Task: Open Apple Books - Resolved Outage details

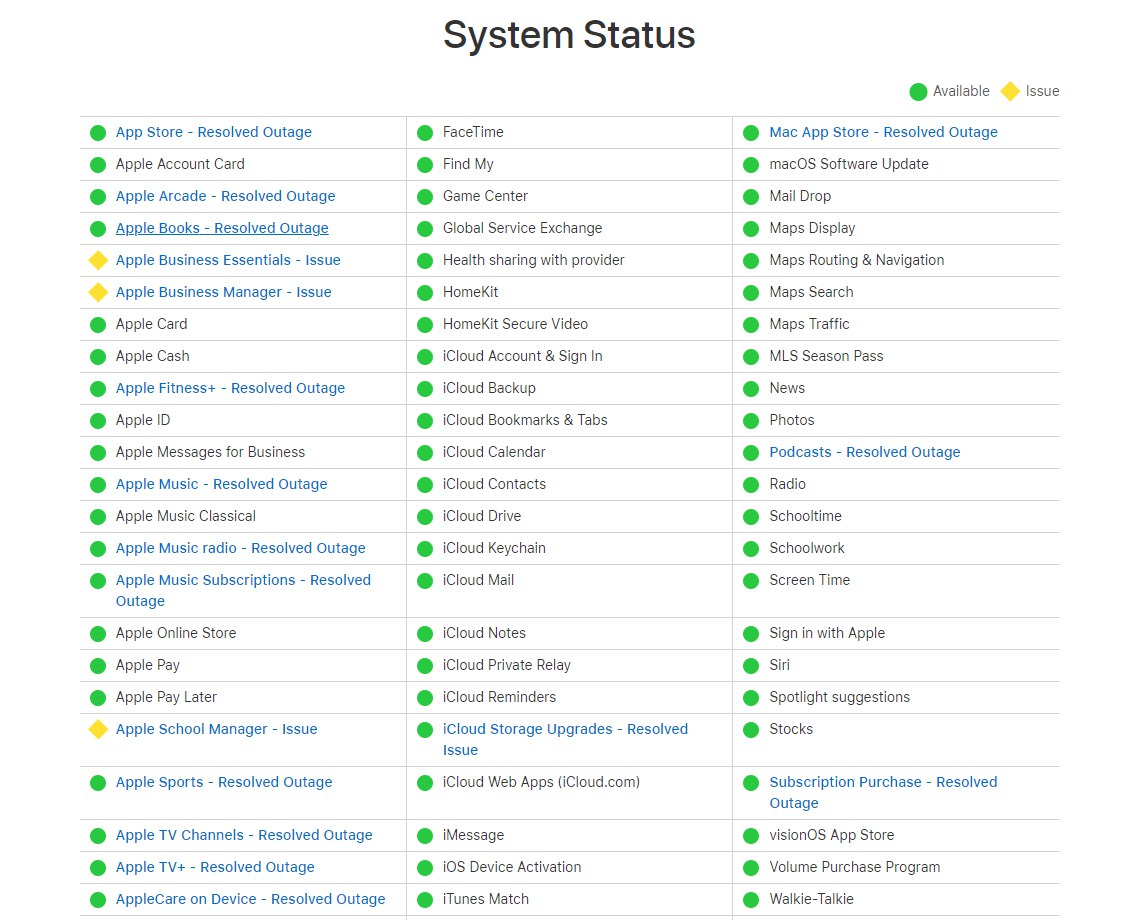Action: pos(222,228)
